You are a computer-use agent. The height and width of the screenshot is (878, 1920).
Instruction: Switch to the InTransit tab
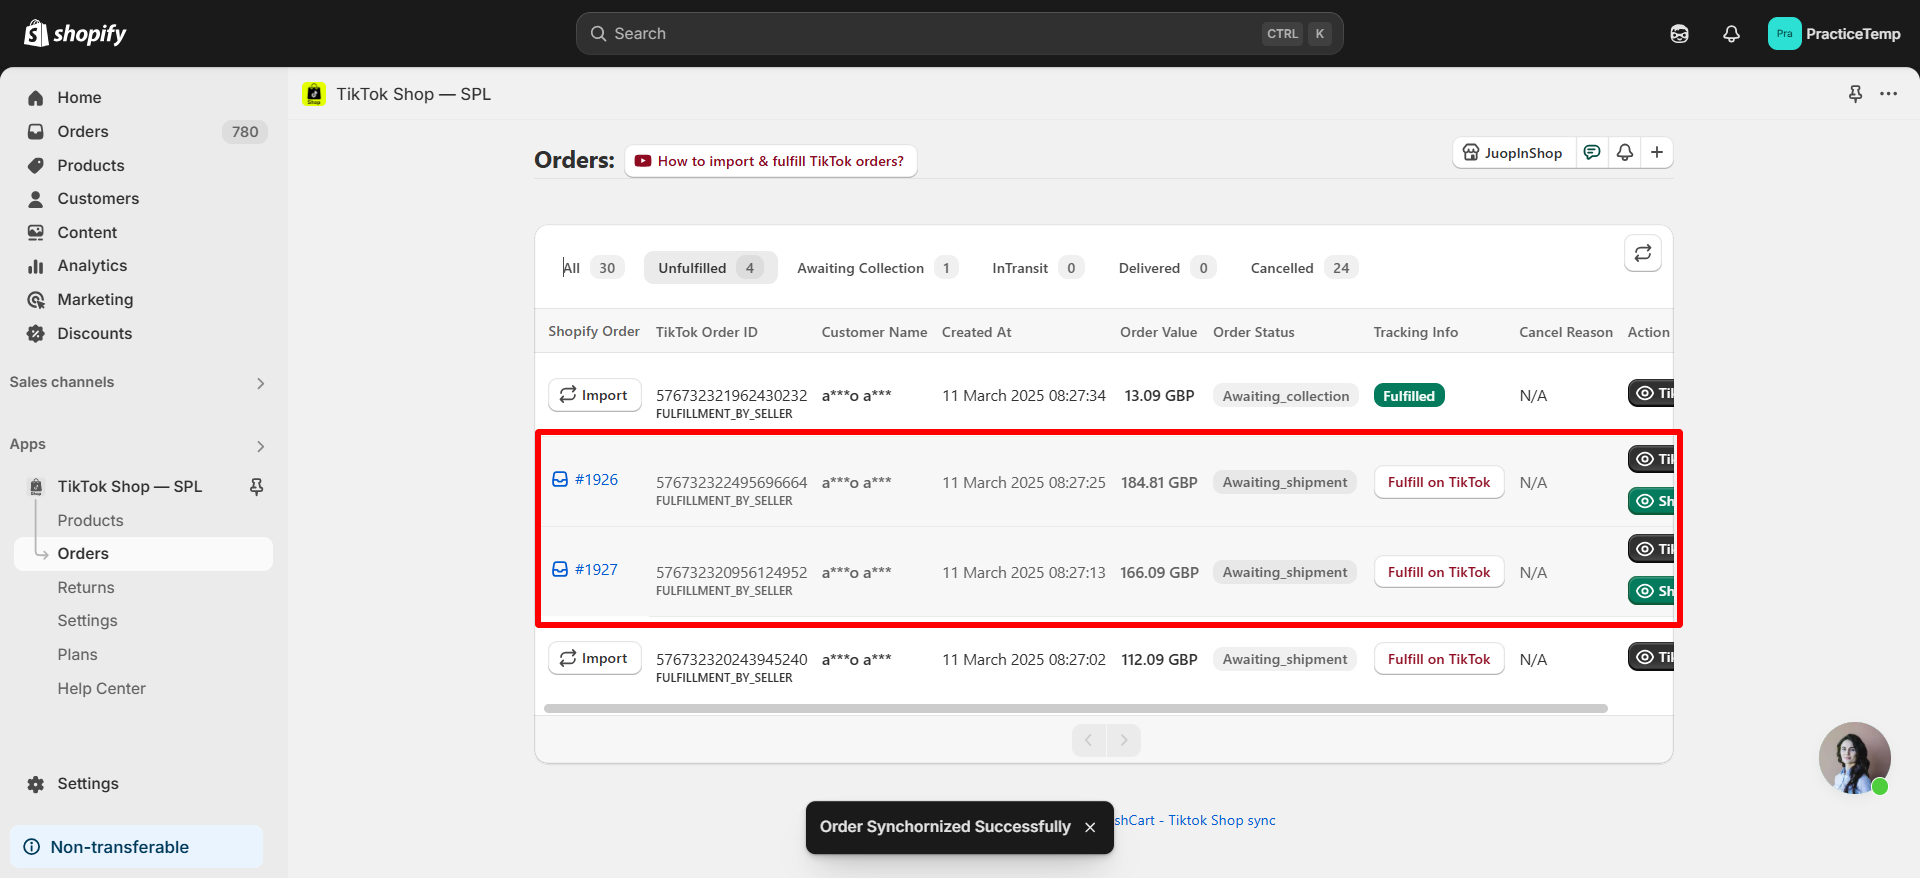pyautogui.click(x=1037, y=268)
